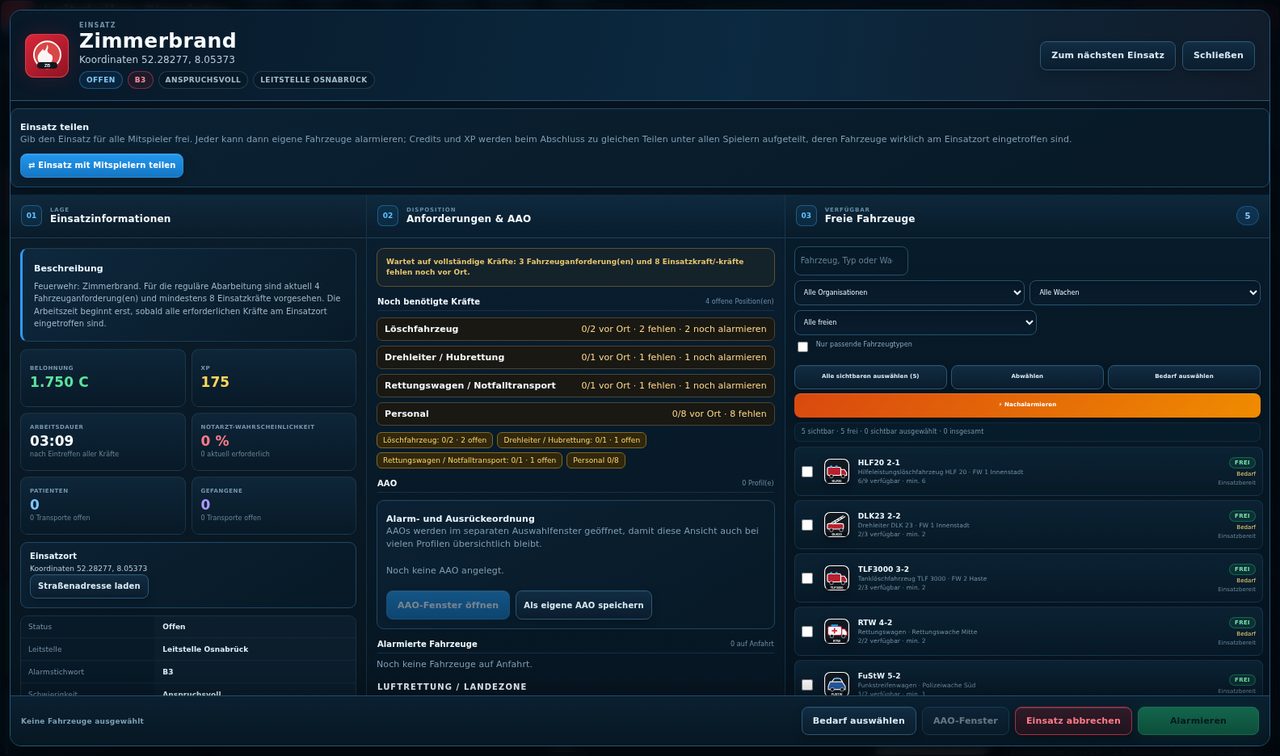Click the 03 Verfügbar section badge
1280x756 pixels.
coord(806,215)
